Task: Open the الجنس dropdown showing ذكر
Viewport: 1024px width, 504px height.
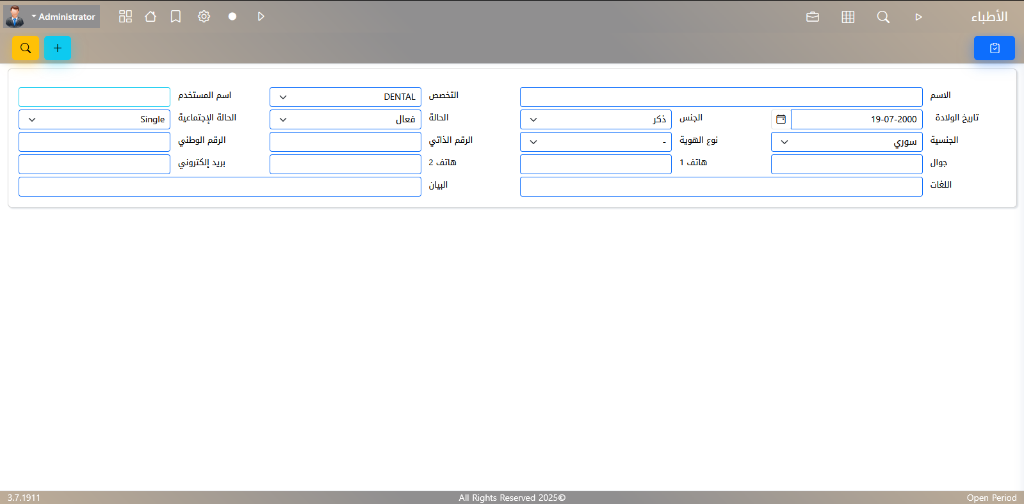Action: point(595,119)
